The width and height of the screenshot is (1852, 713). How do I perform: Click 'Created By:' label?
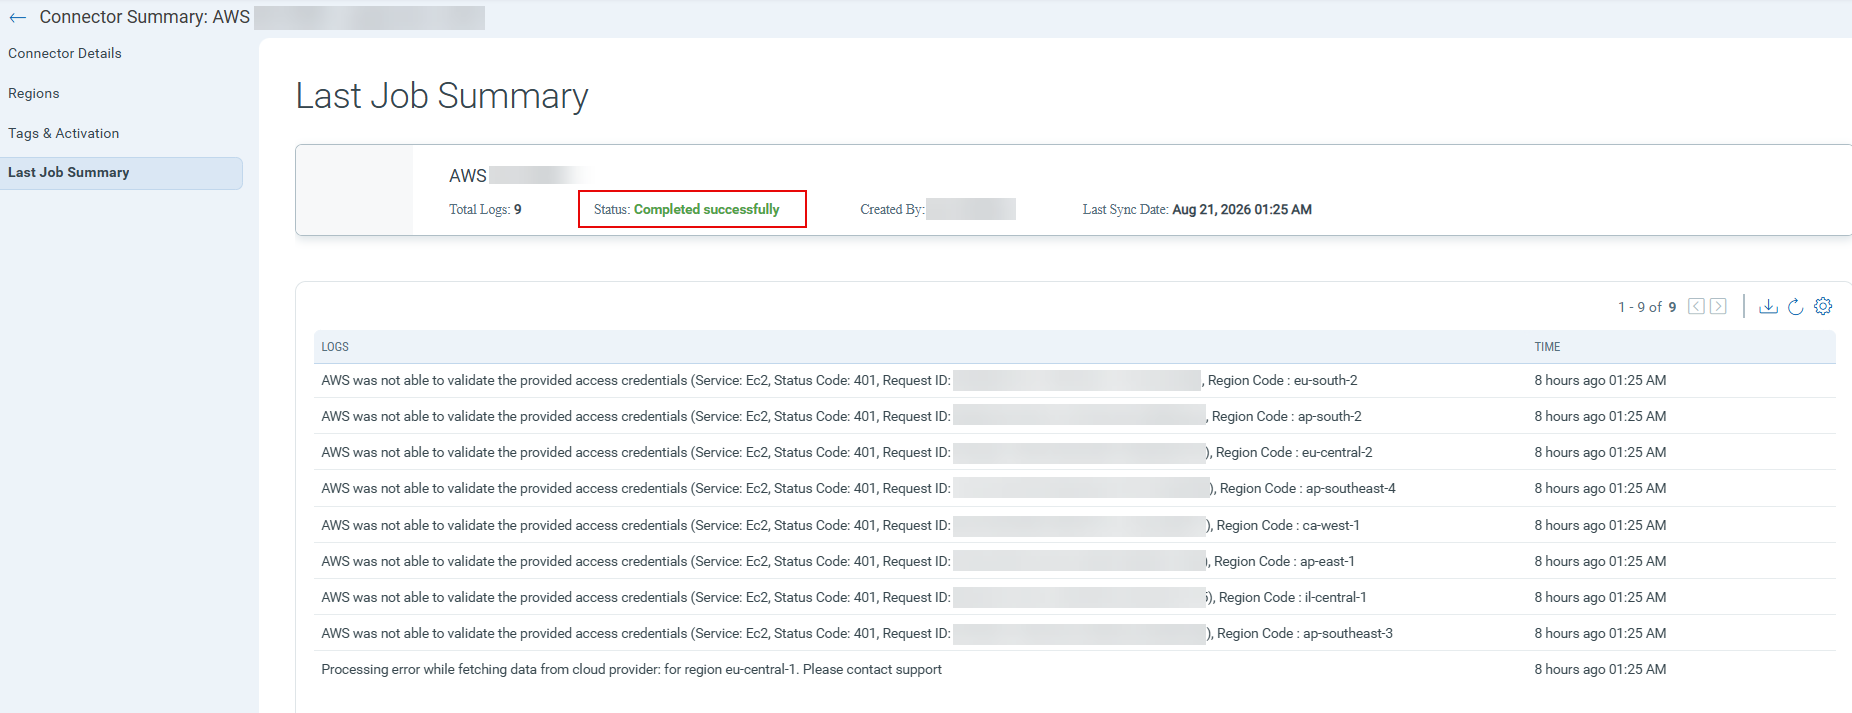point(892,209)
